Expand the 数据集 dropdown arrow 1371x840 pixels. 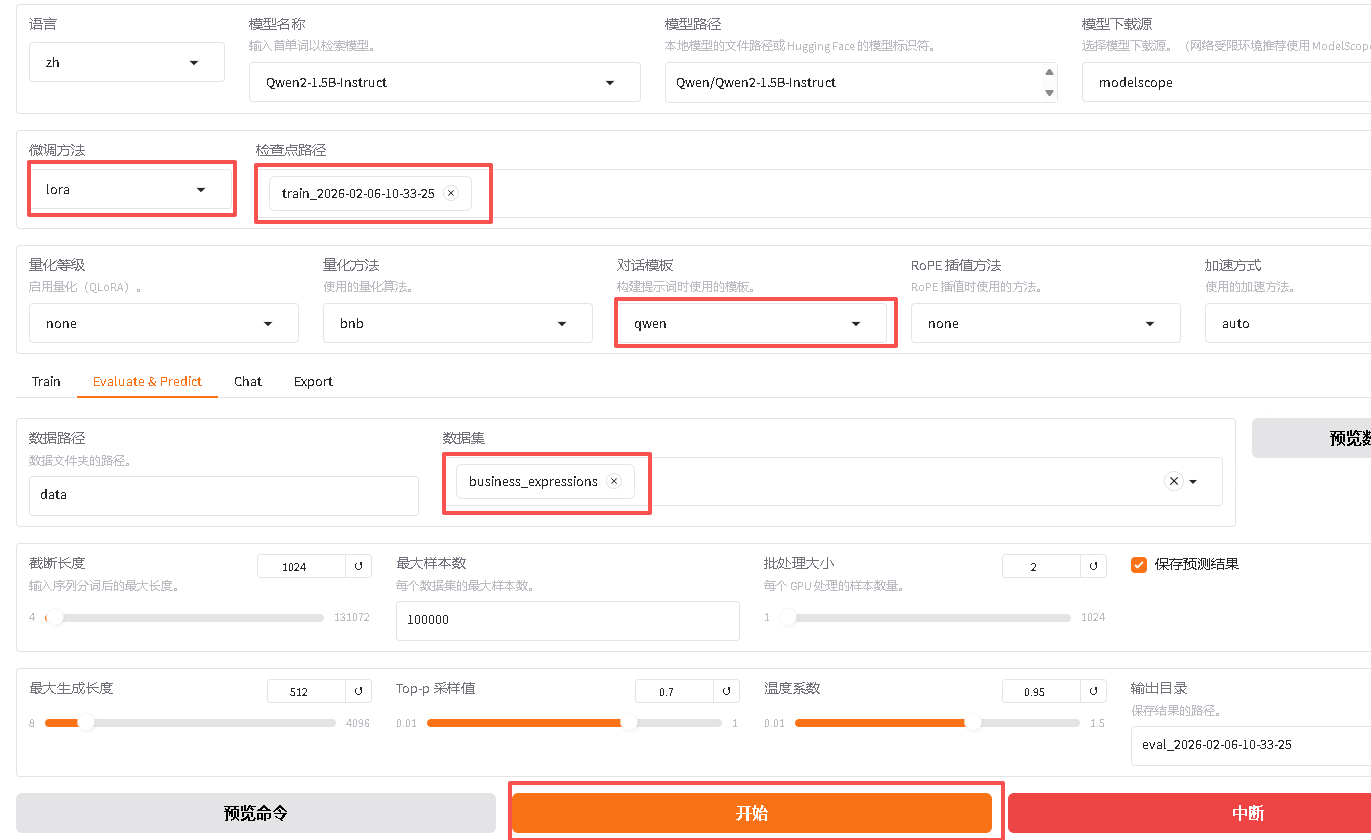1193,481
